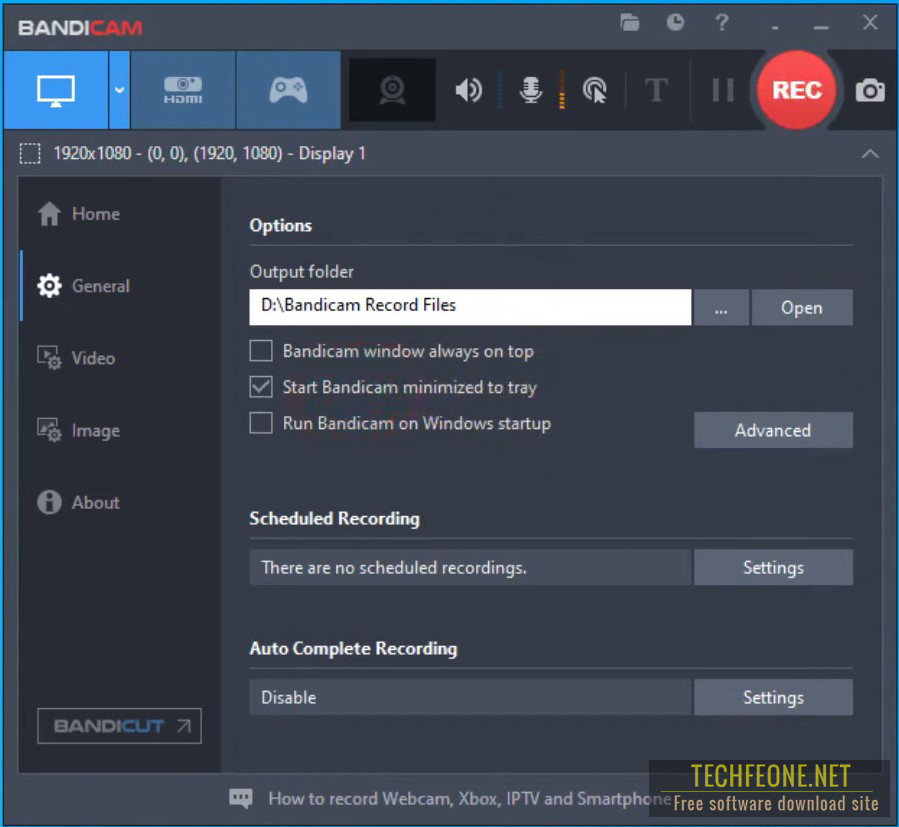Select Screen Recording mode monitor icon
Image resolution: width=899 pixels, height=827 pixels.
[56, 90]
